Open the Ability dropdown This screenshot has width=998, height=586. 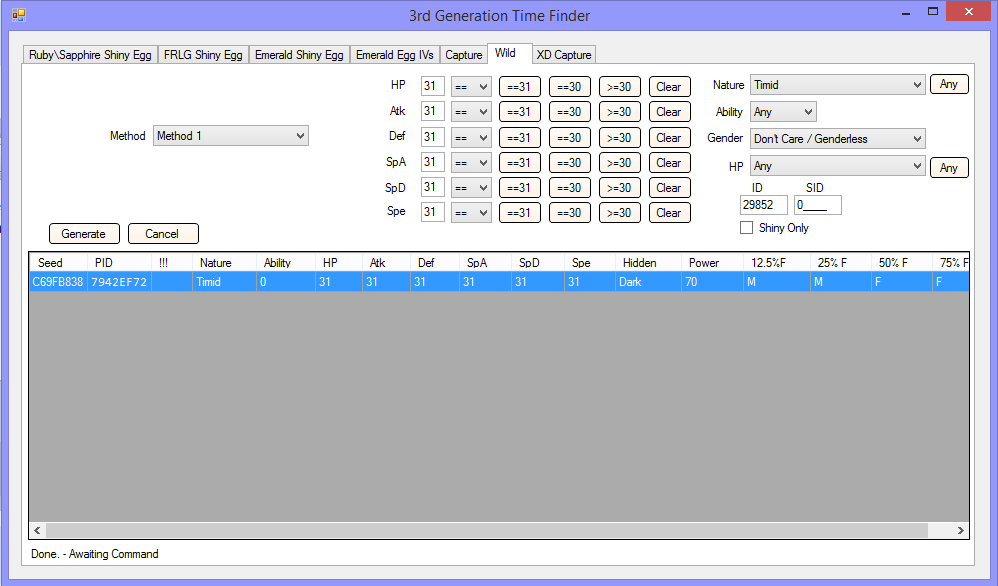pyautogui.click(x=783, y=112)
